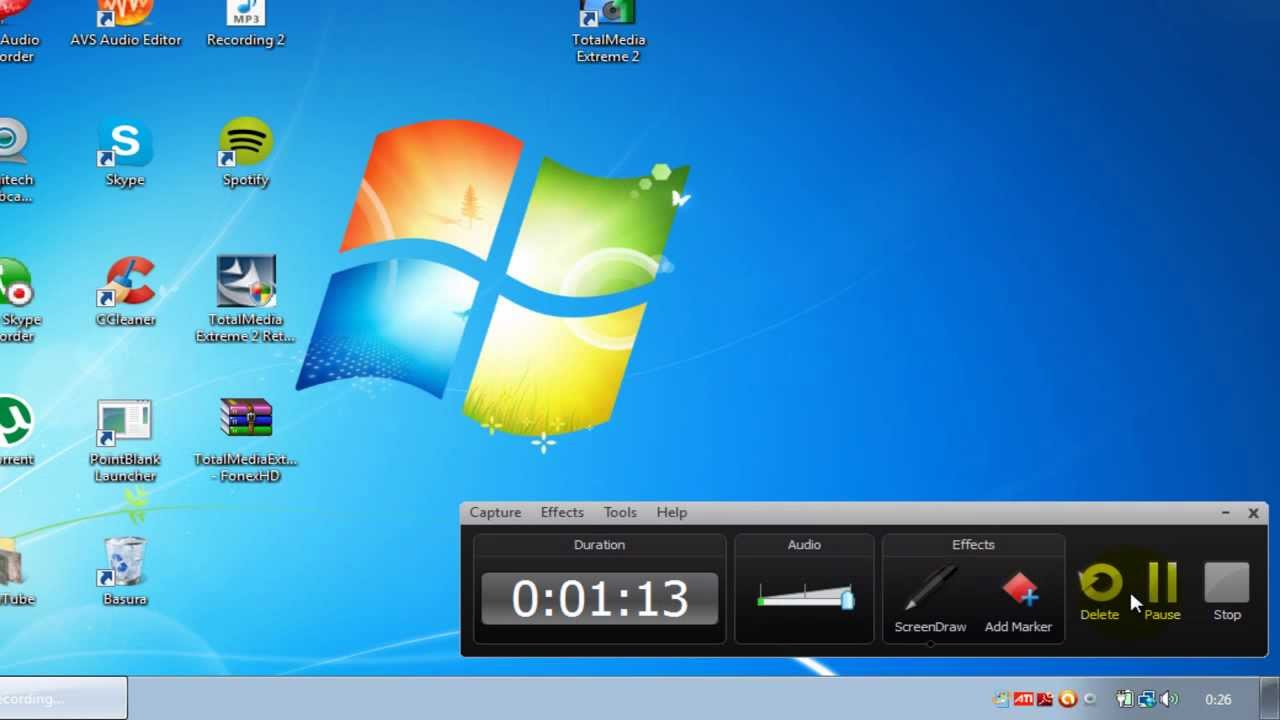Select the ScreenDraw pen tool
This screenshot has width=1280, height=720.
click(x=930, y=601)
